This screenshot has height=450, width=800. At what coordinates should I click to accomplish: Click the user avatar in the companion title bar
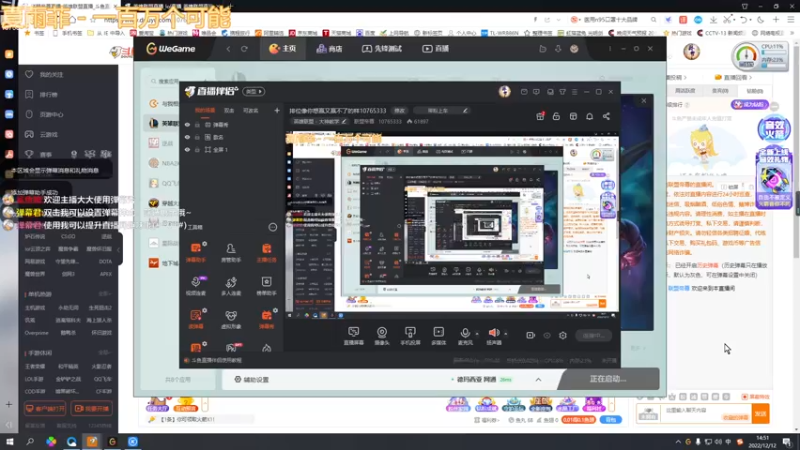coord(505,91)
